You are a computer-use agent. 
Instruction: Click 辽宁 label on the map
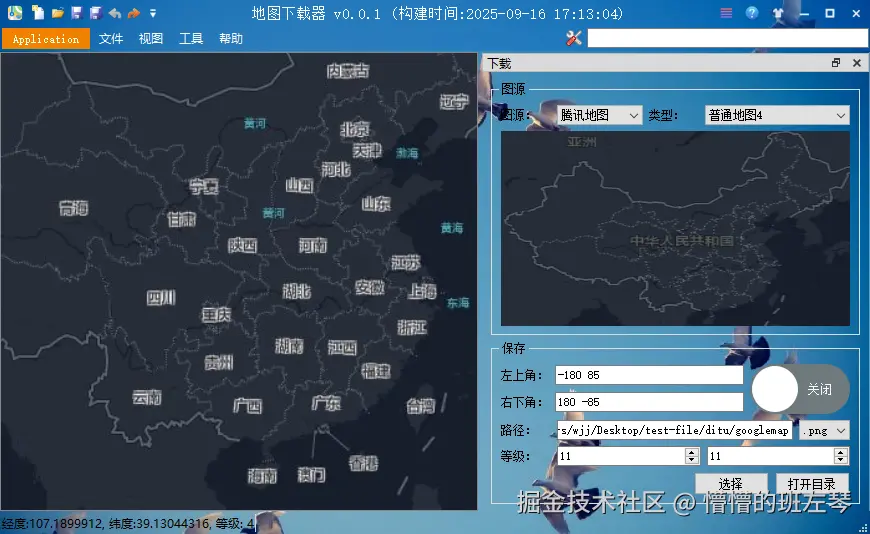[x=454, y=102]
